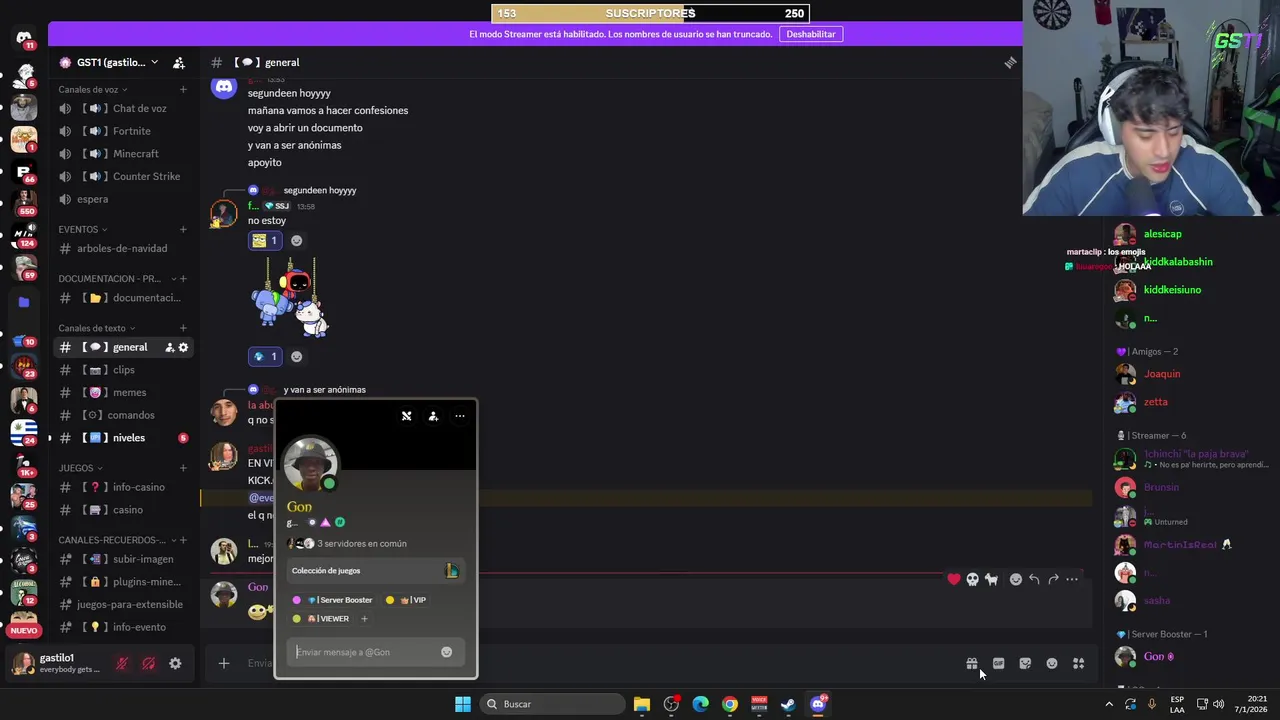Image resolution: width=1280 pixels, height=720 pixels.
Task: Open emoji picker in Gon's message field
Action: [446, 652]
